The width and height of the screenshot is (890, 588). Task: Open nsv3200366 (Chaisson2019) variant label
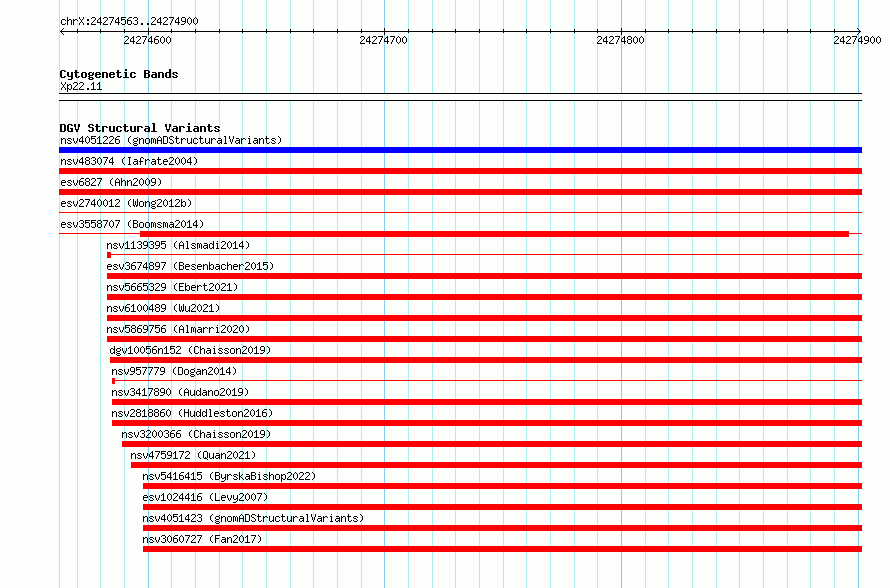(196, 434)
